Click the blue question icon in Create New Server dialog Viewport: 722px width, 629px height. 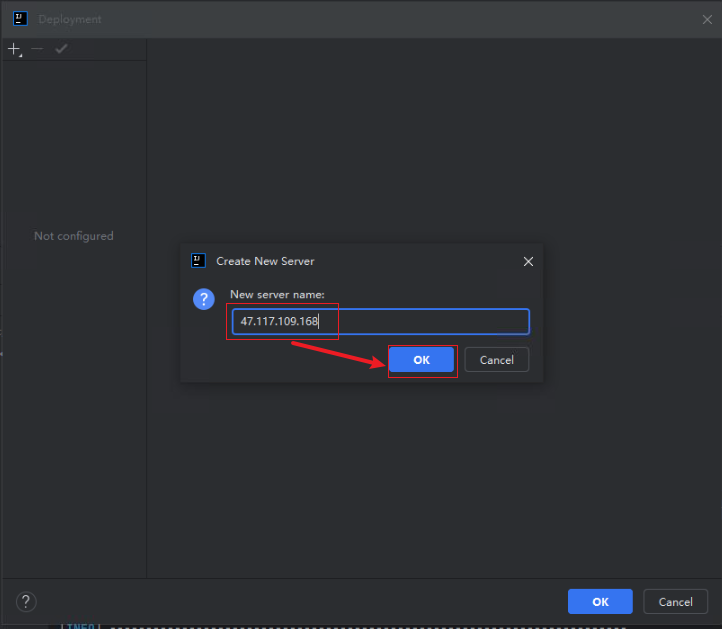pyautogui.click(x=204, y=299)
